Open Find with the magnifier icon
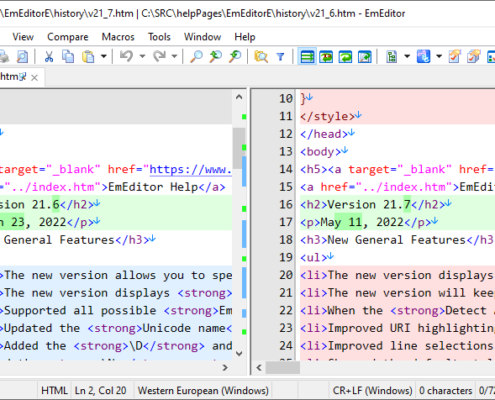Image resolution: width=495 pixels, height=400 pixels. 196,56
